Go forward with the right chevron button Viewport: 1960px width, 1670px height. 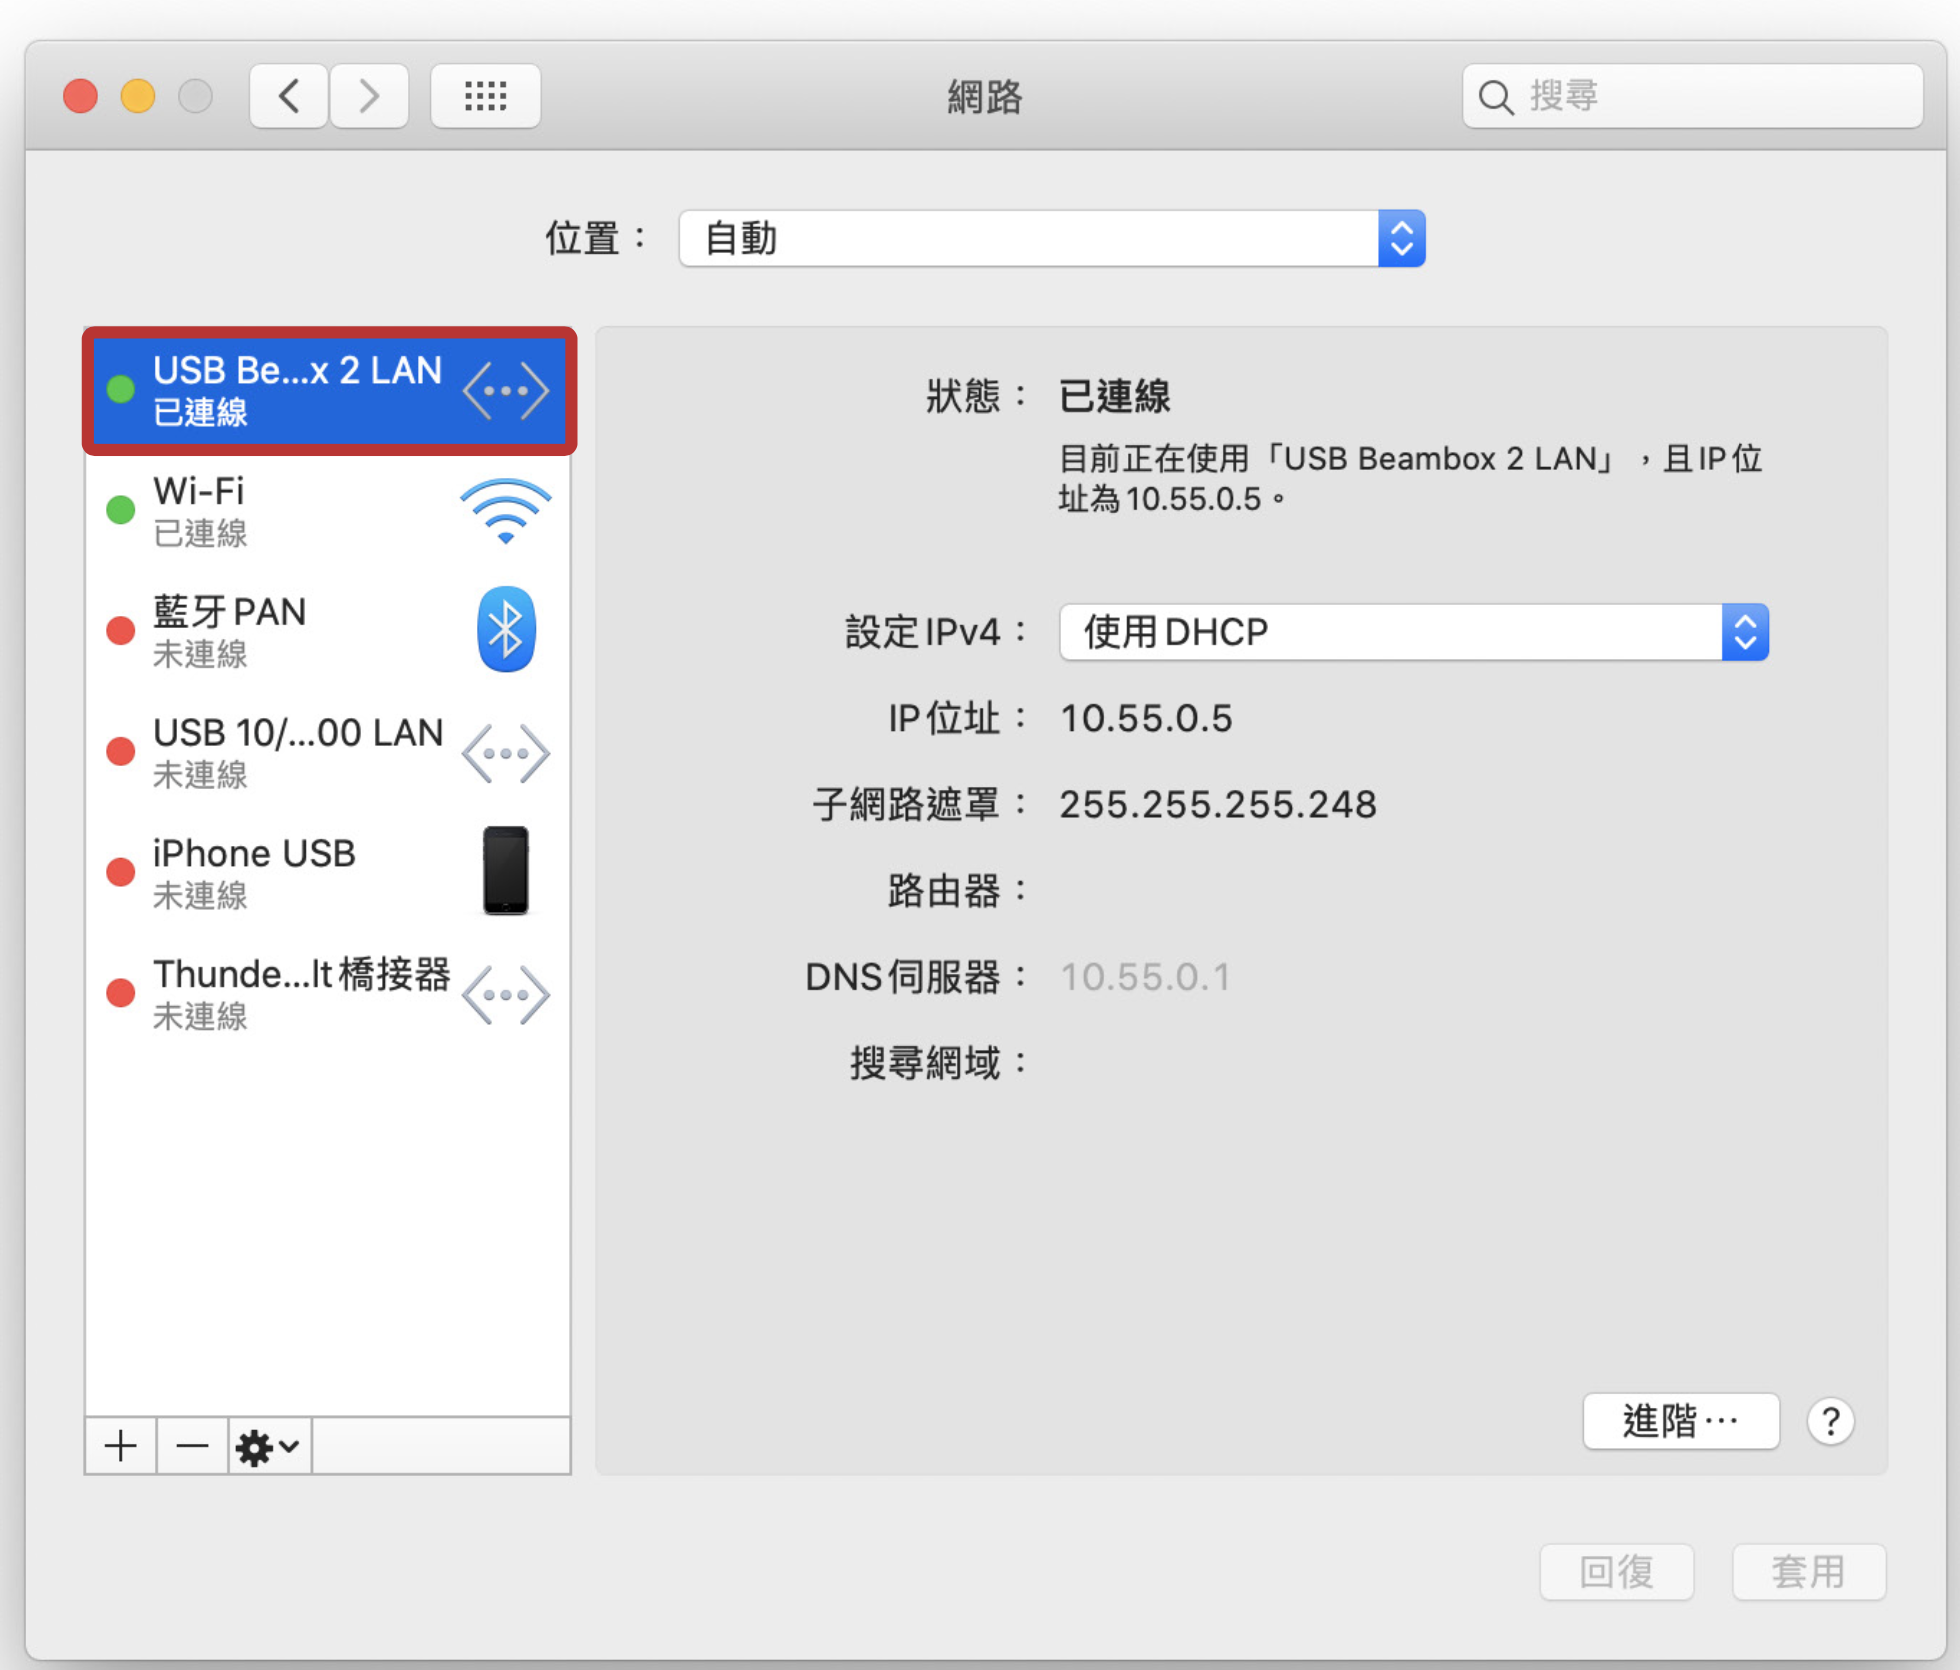click(369, 96)
